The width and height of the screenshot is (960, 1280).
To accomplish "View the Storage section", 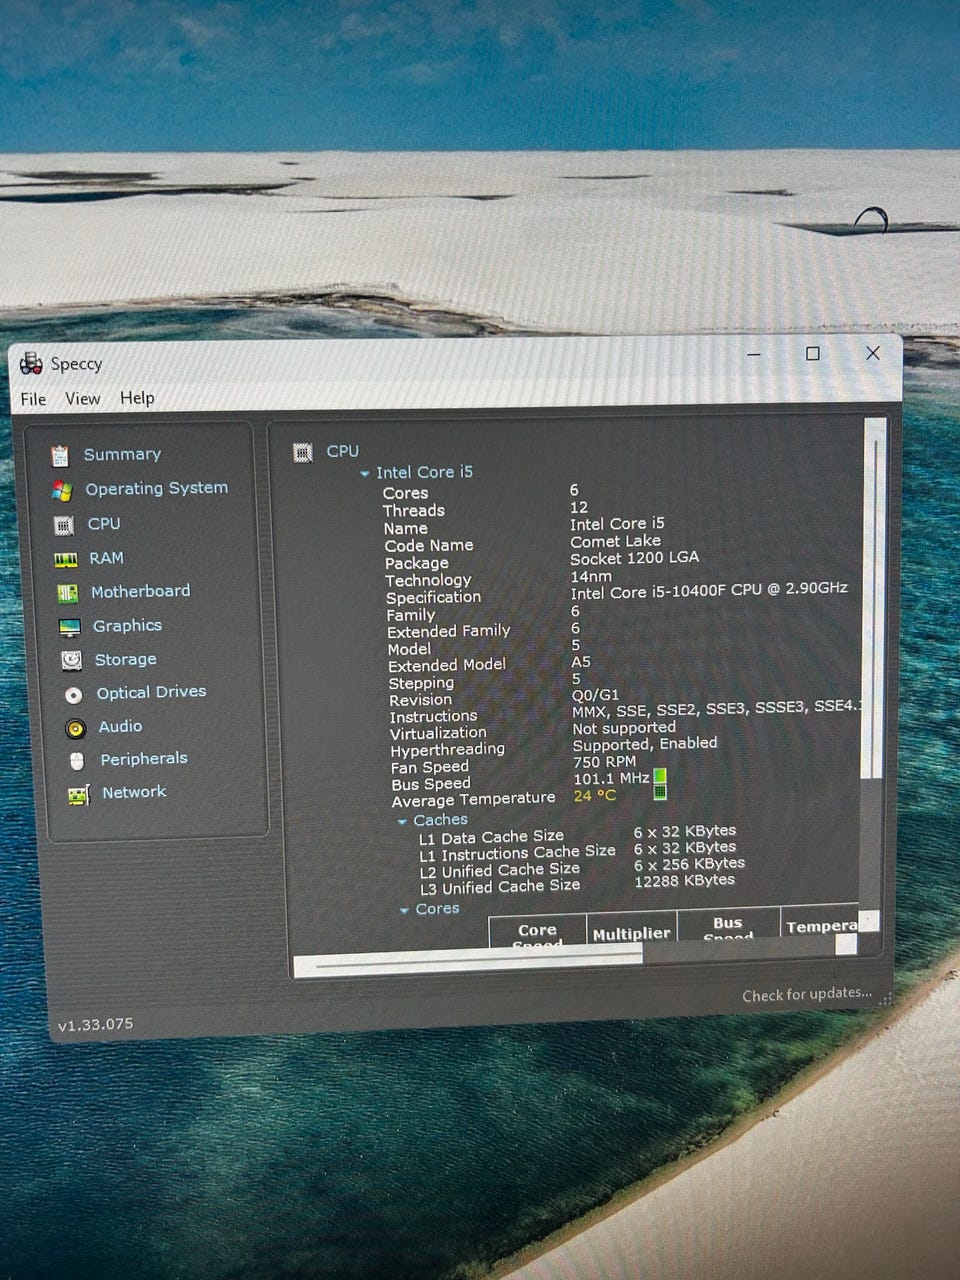I will [x=125, y=659].
